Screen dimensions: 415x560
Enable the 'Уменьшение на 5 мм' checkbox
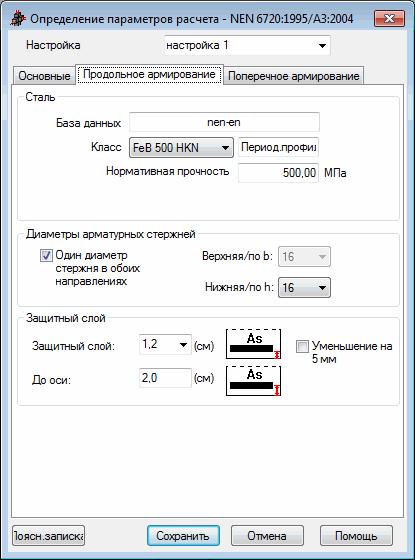(302, 346)
